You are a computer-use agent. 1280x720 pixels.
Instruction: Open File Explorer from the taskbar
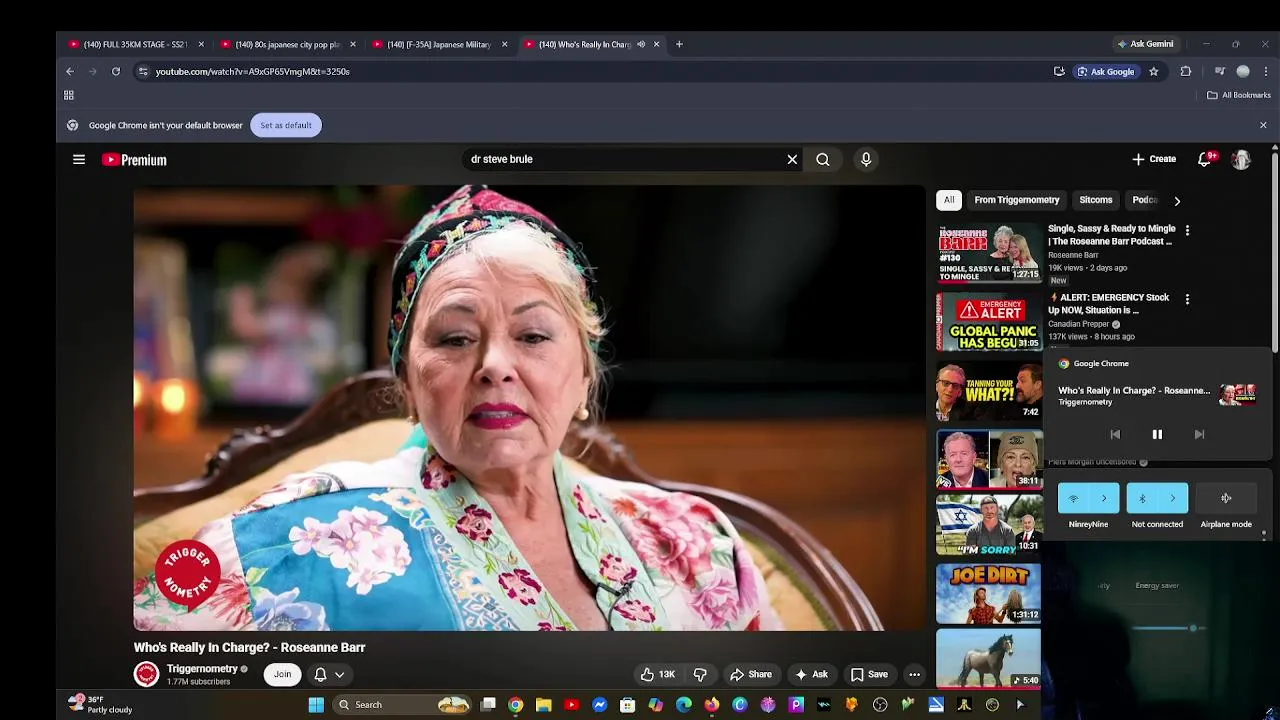coord(543,705)
